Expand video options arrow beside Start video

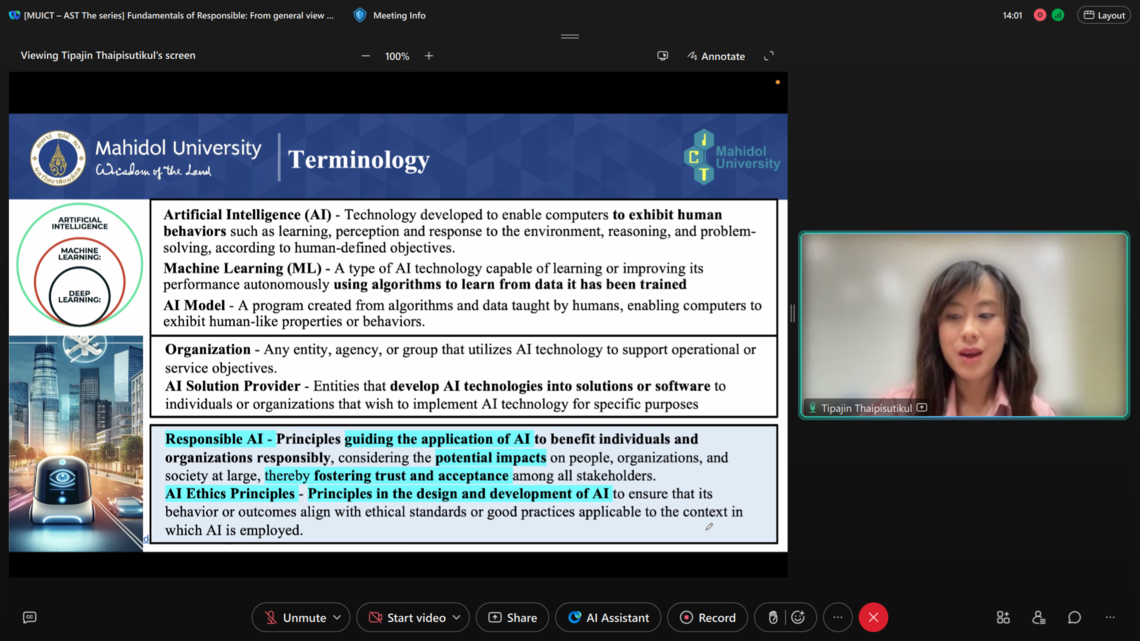coord(456,618)
